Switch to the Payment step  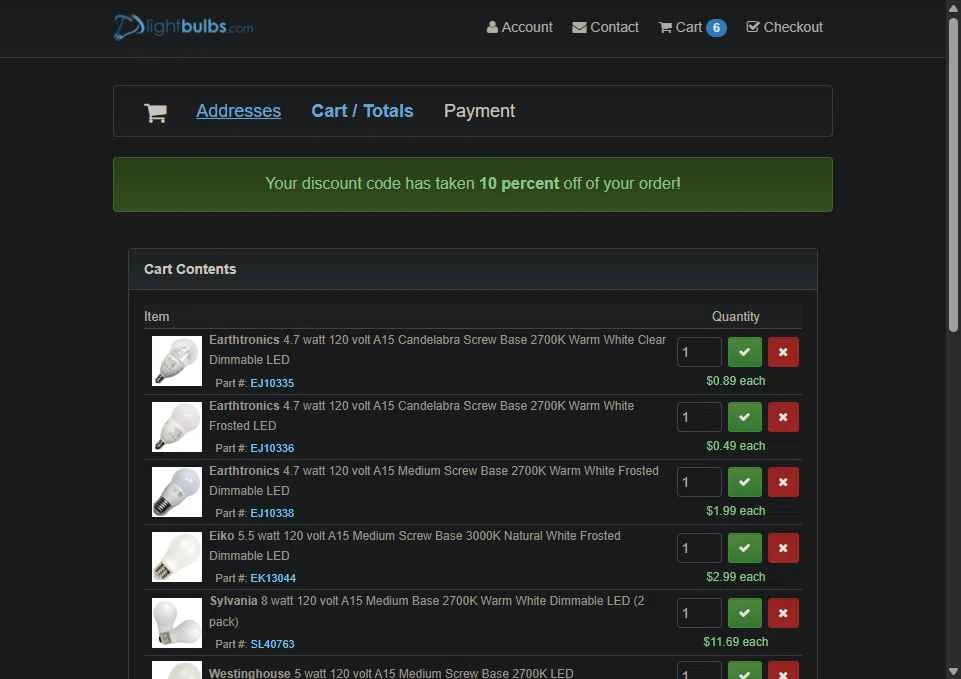pos(479,111)
